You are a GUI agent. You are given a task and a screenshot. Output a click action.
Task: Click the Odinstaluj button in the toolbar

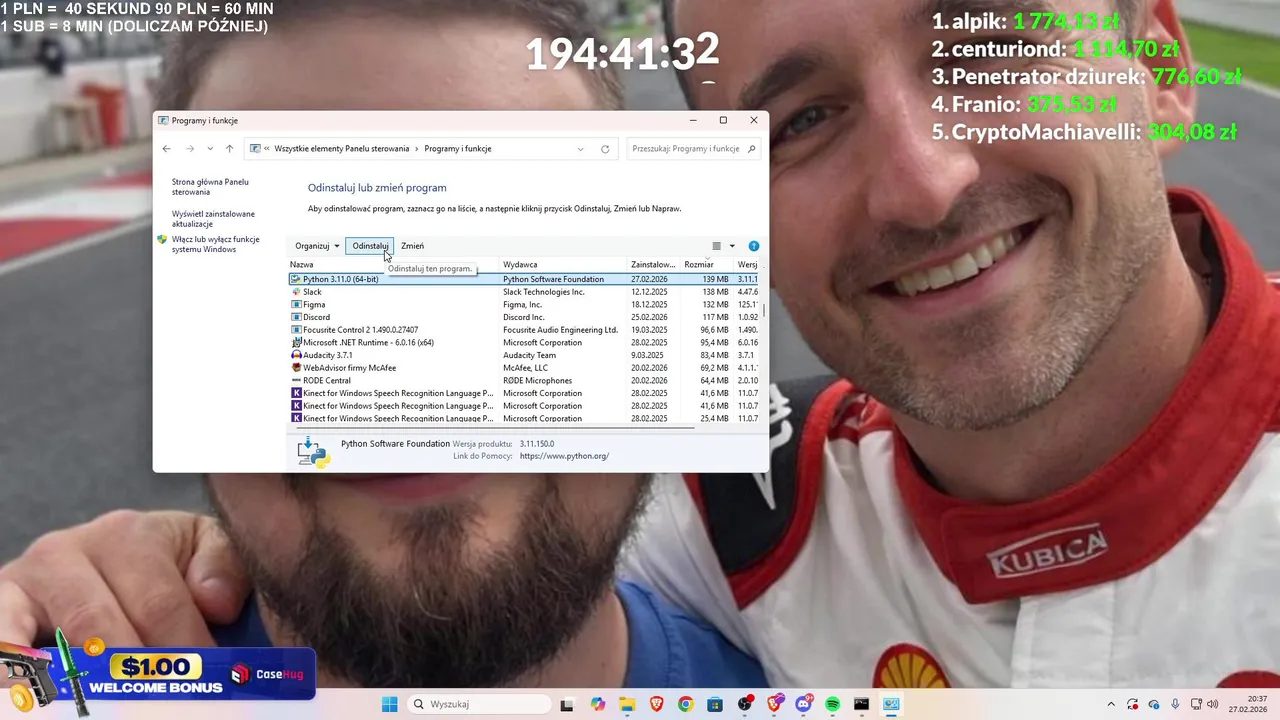[370, 246]
